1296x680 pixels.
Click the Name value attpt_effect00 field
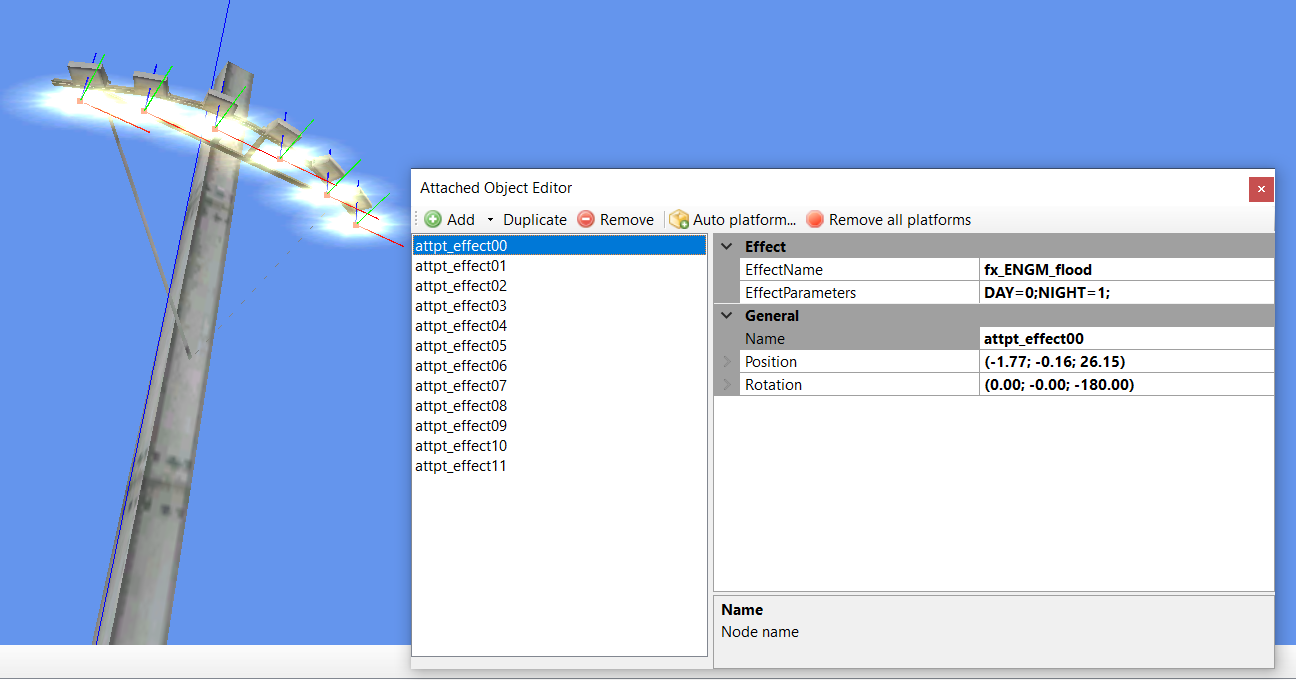click(1125, 339)
